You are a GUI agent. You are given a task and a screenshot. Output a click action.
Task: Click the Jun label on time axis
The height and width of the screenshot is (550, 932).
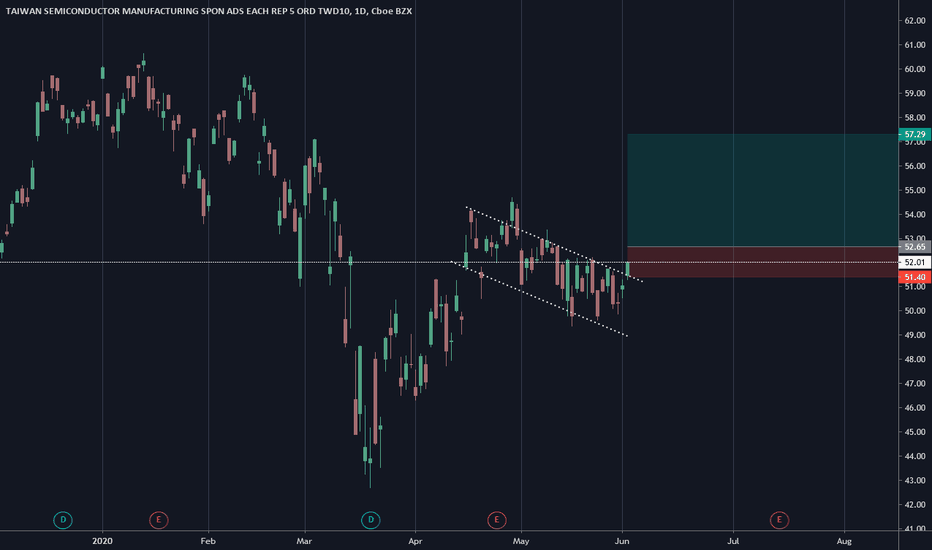pos(622,541)
